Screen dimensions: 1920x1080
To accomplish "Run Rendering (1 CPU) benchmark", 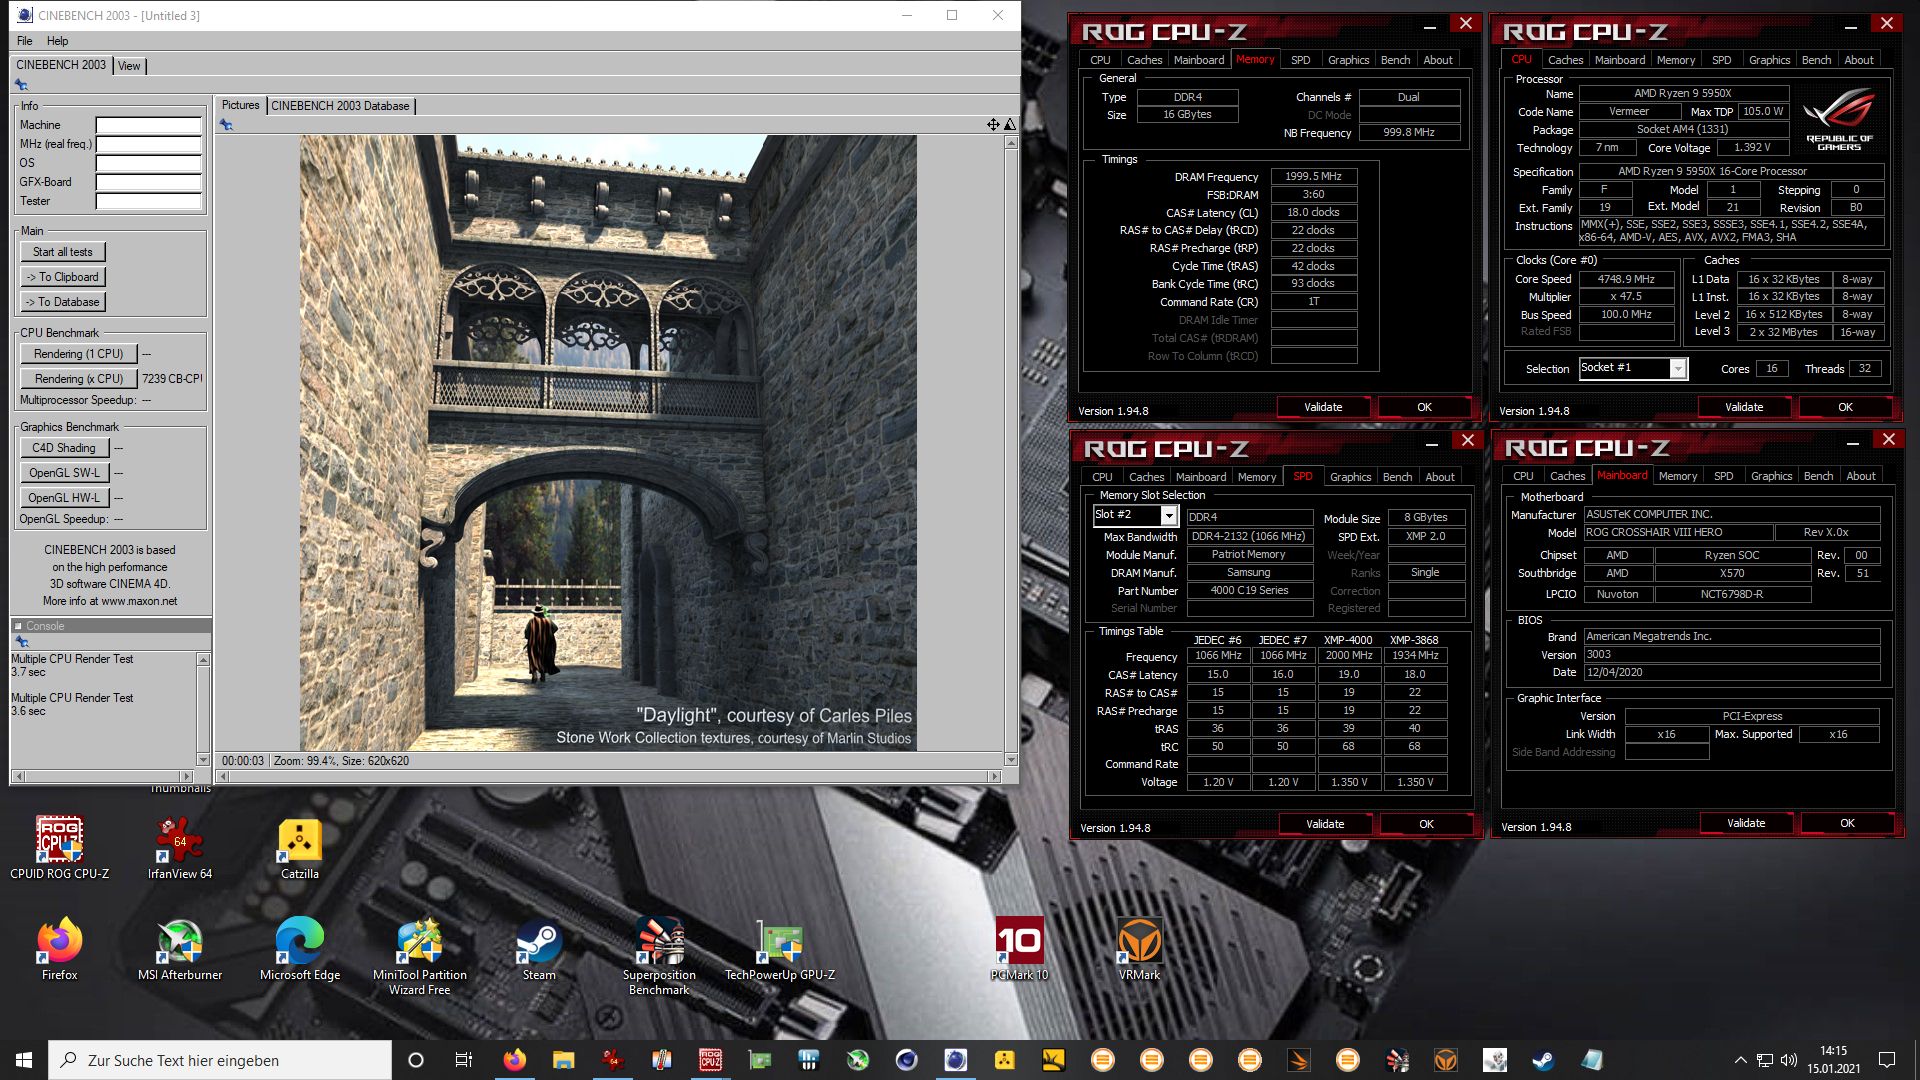I will point(78,354).
